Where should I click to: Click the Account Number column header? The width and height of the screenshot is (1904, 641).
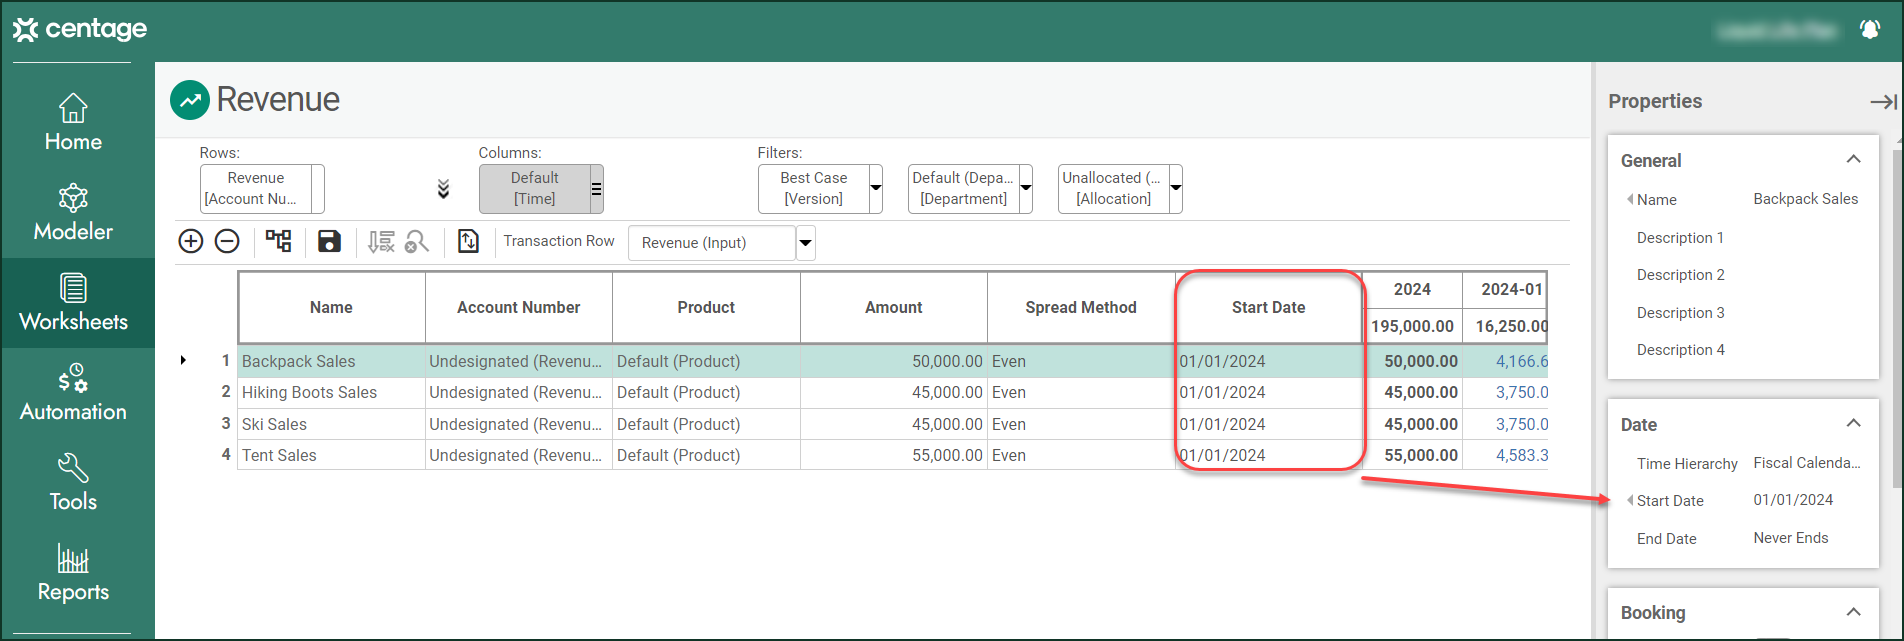tap(518, 308)
